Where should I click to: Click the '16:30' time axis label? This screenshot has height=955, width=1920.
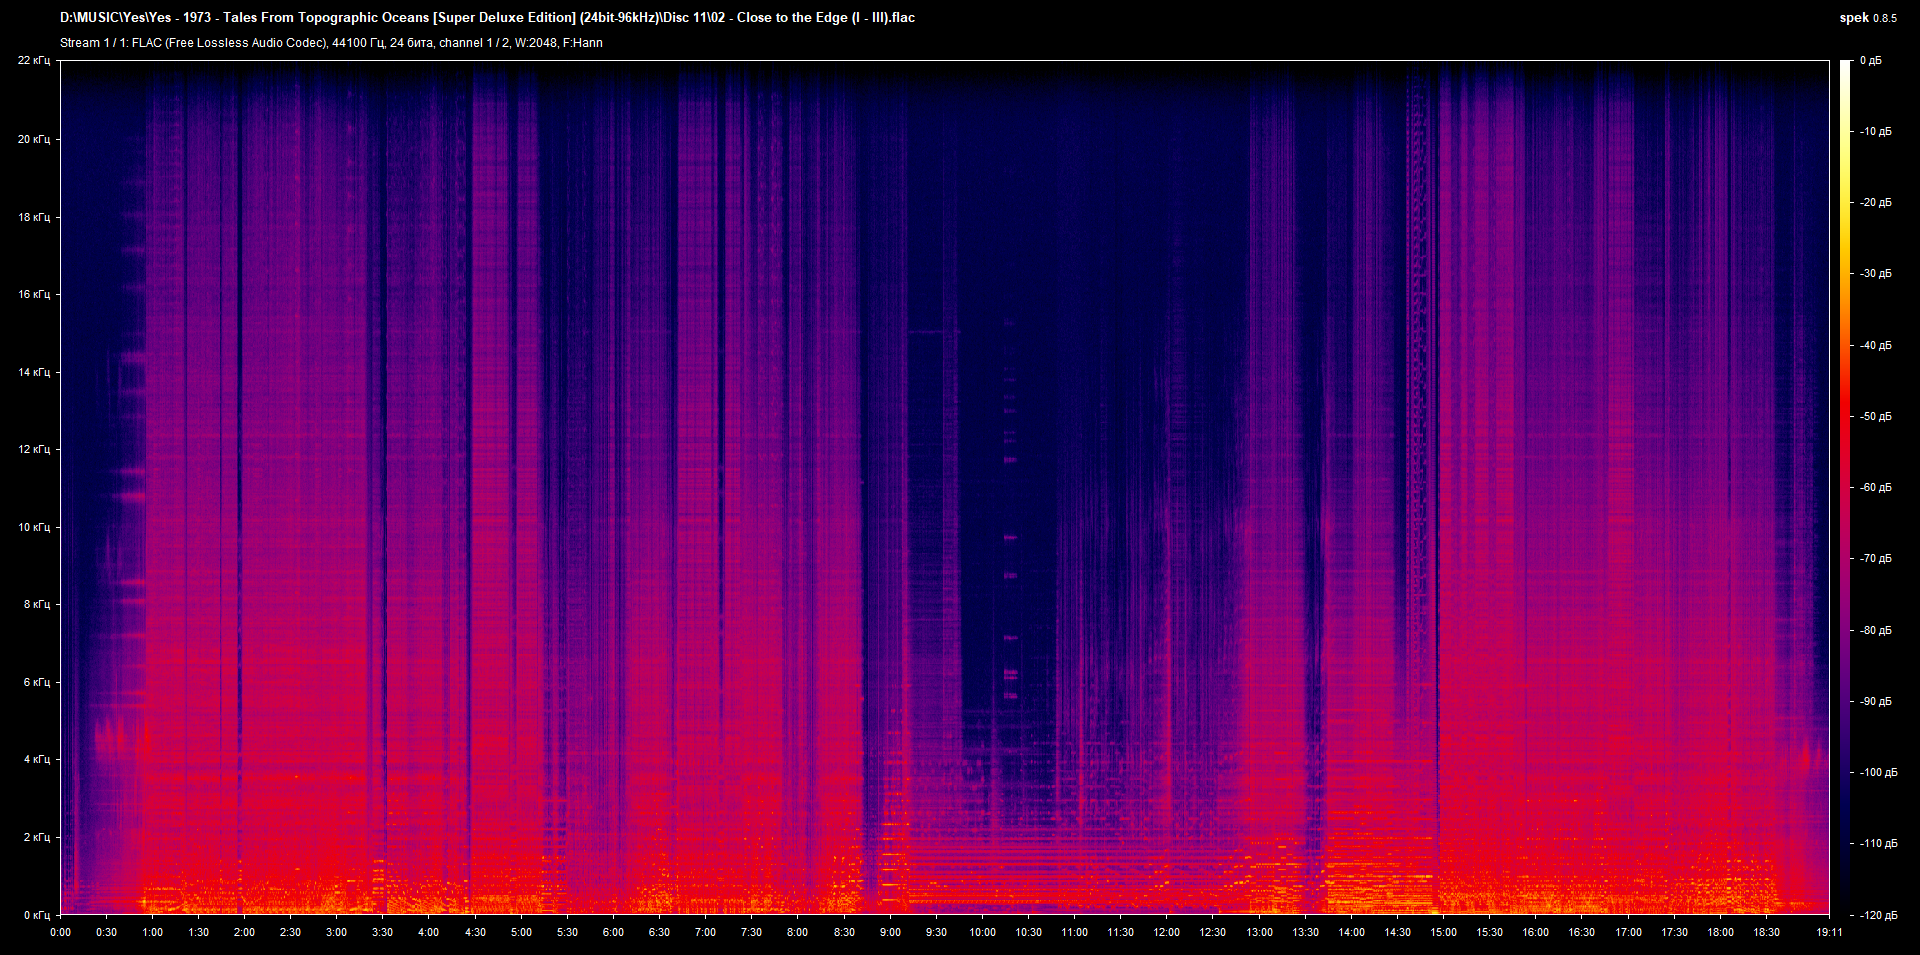1581,932
